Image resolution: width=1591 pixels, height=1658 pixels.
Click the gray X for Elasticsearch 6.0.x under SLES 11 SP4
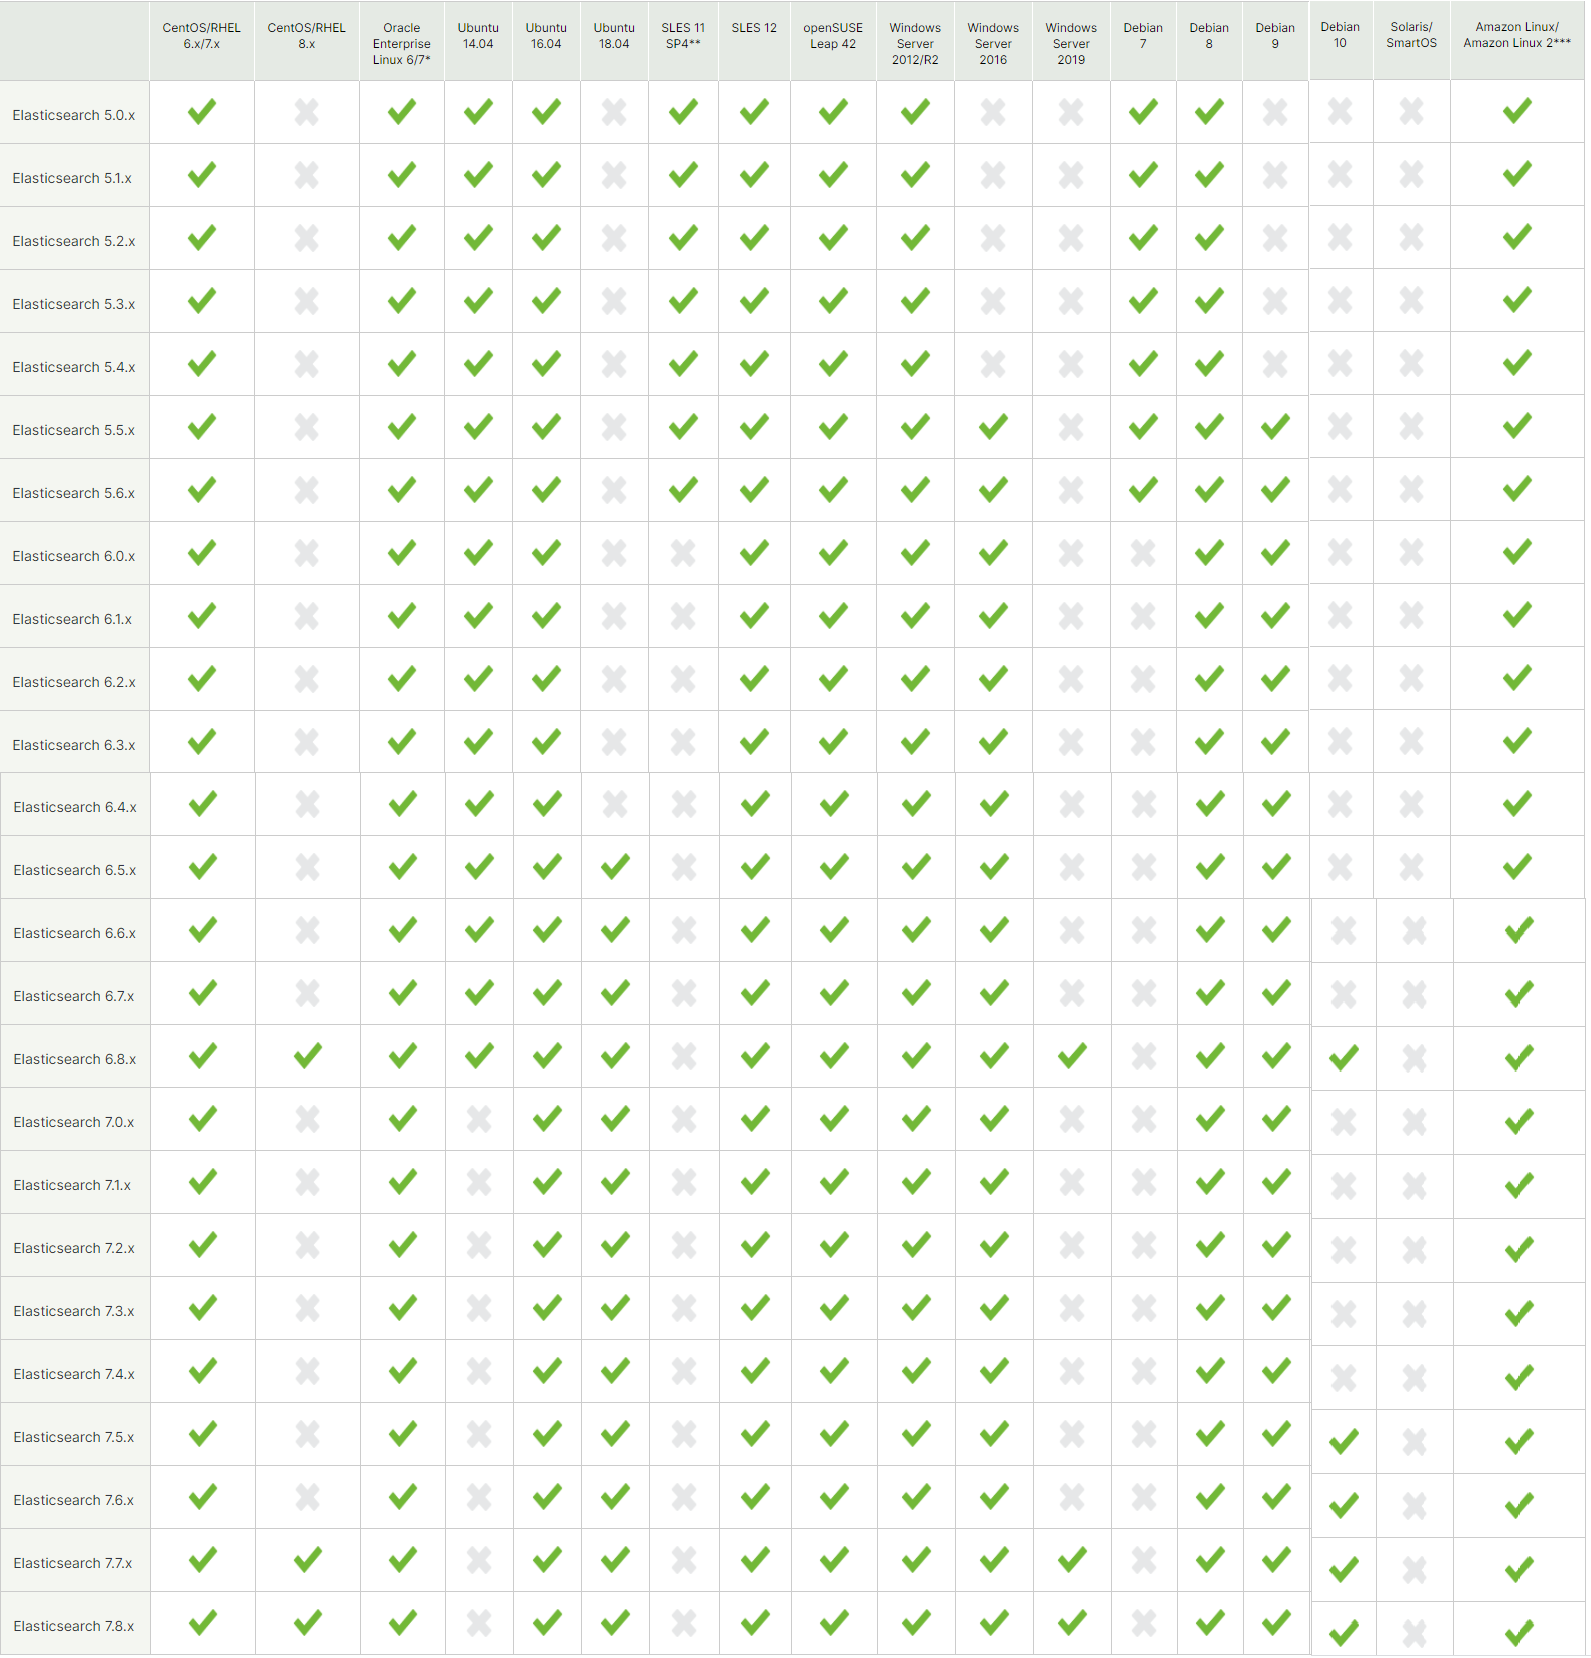683,553
